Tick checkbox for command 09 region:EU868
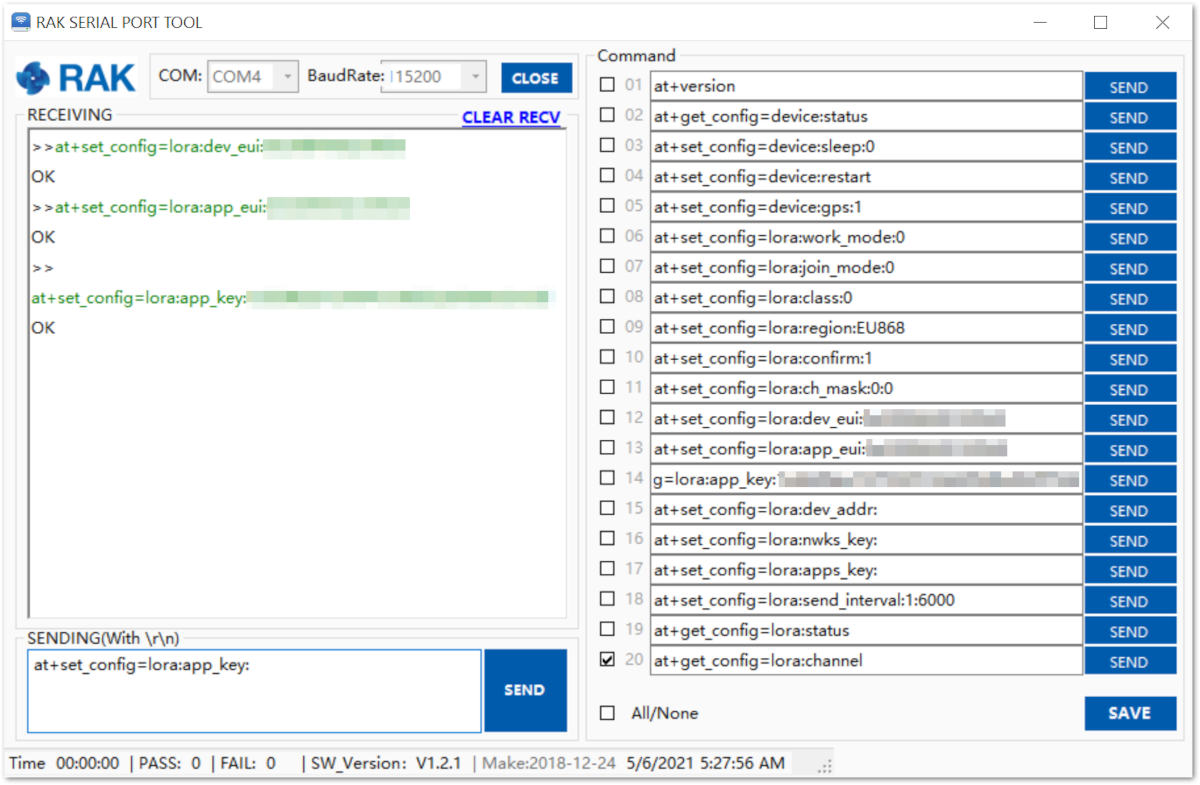 click(x=607, y=327)
